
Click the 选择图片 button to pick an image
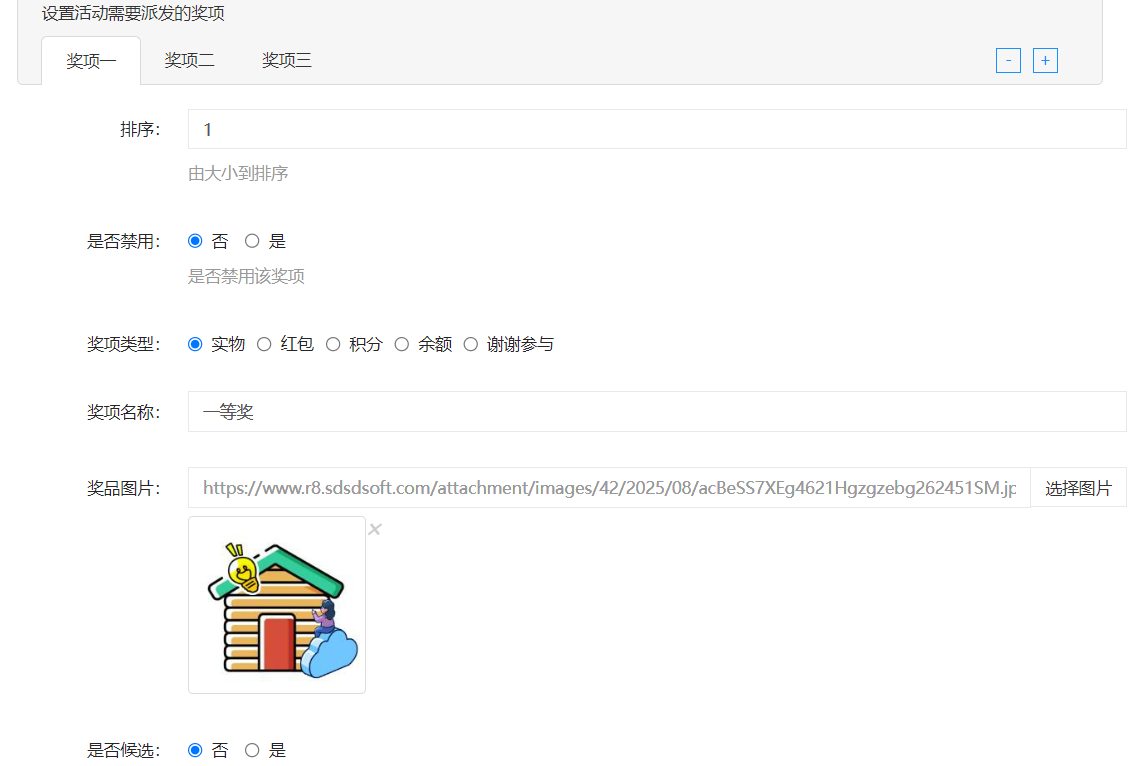1078,487
